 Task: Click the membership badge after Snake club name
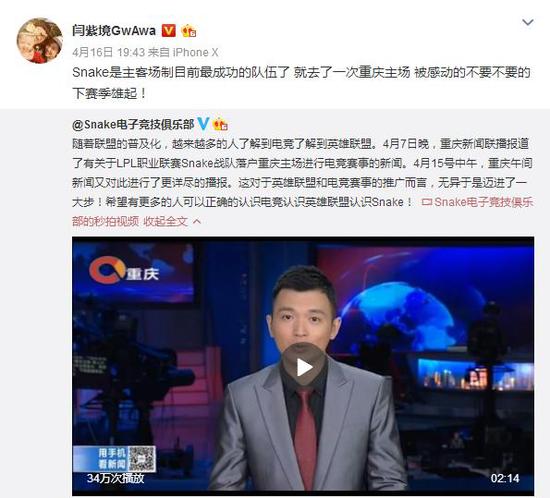(x=221, y=124)
